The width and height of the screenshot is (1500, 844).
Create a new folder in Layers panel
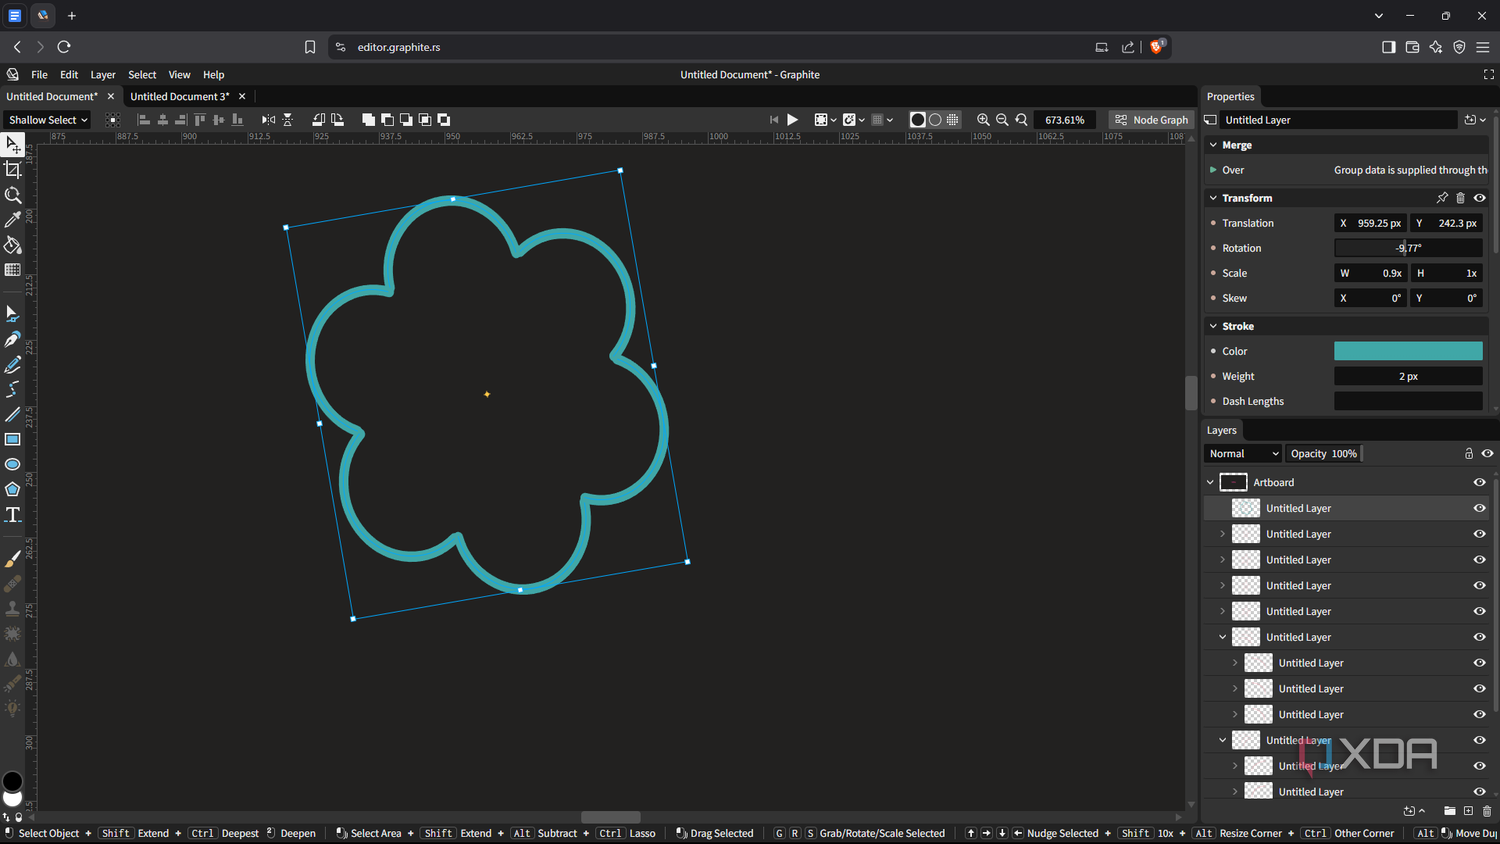(x=1450, y=811)
